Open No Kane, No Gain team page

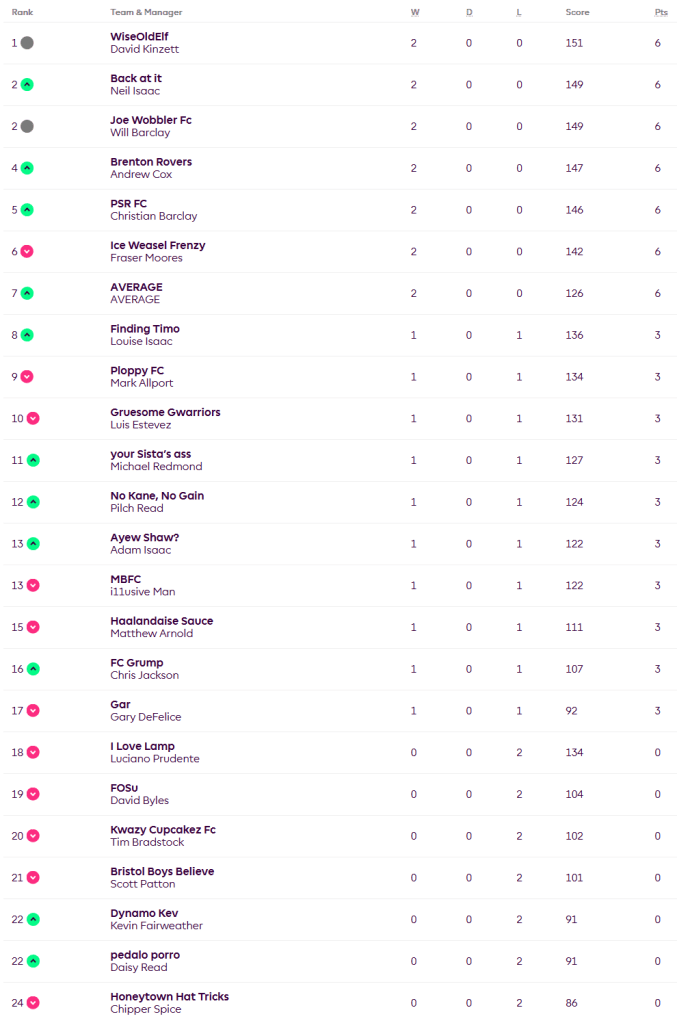157,496
